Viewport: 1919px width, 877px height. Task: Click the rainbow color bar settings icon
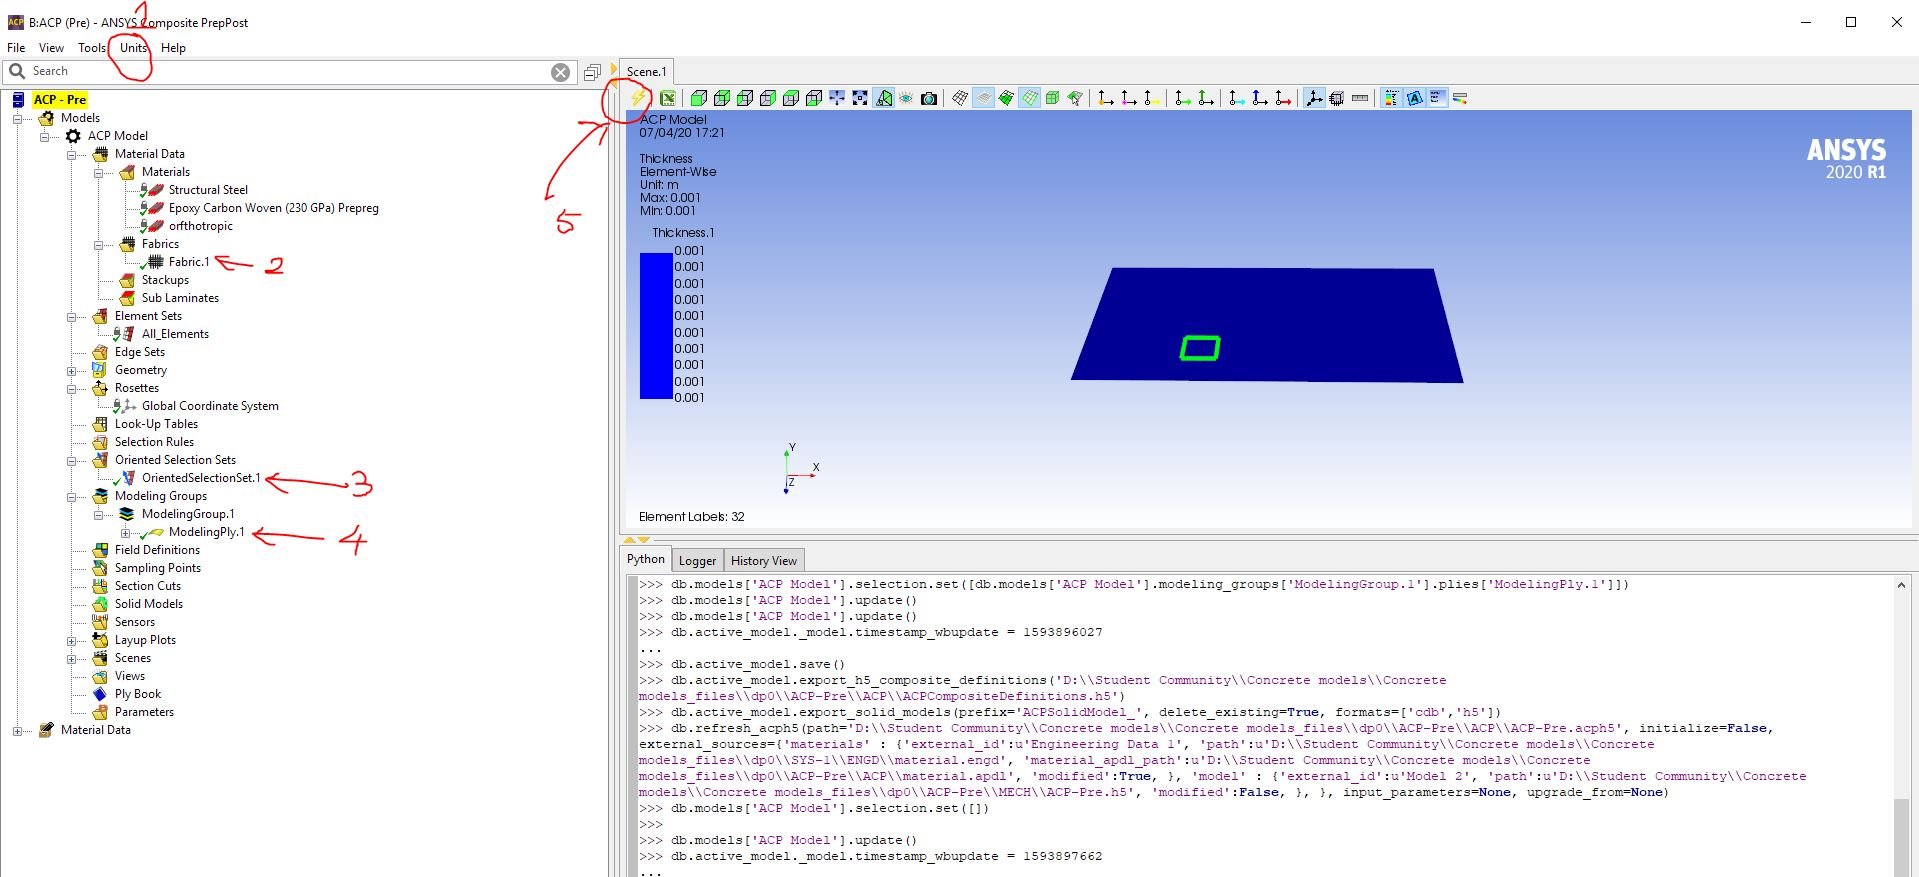(1460, 98)
